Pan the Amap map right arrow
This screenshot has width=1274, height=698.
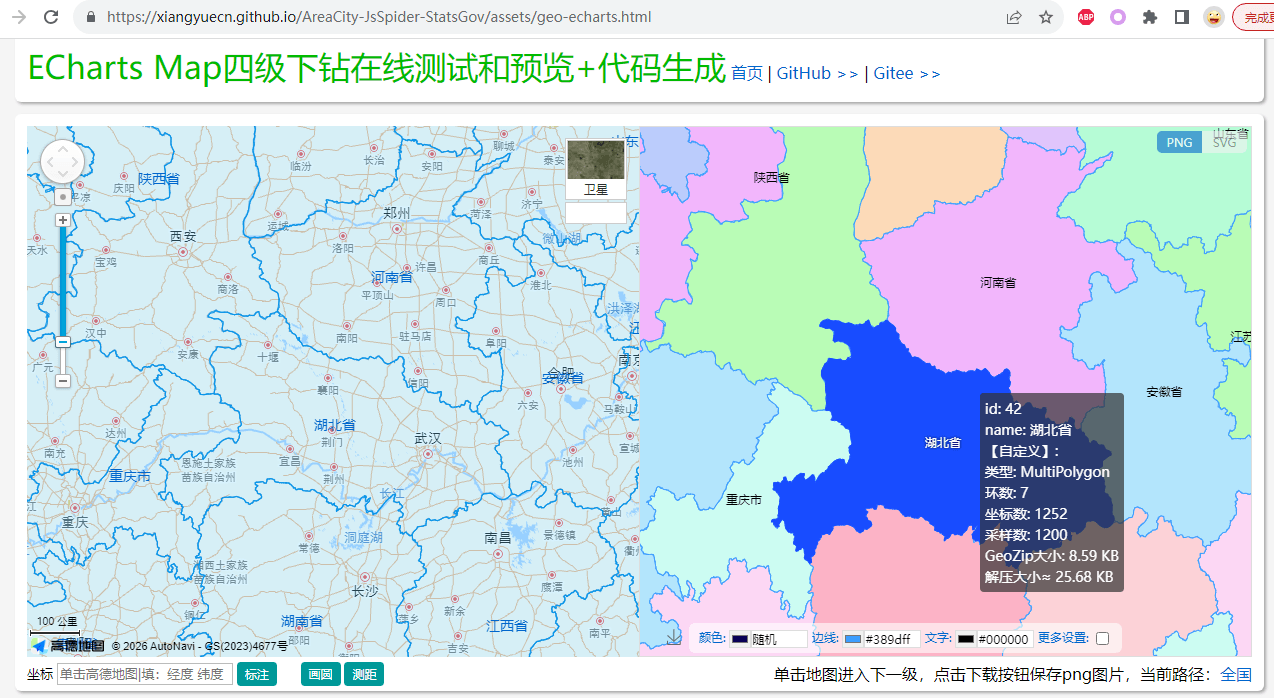click(x=77, y=163)
